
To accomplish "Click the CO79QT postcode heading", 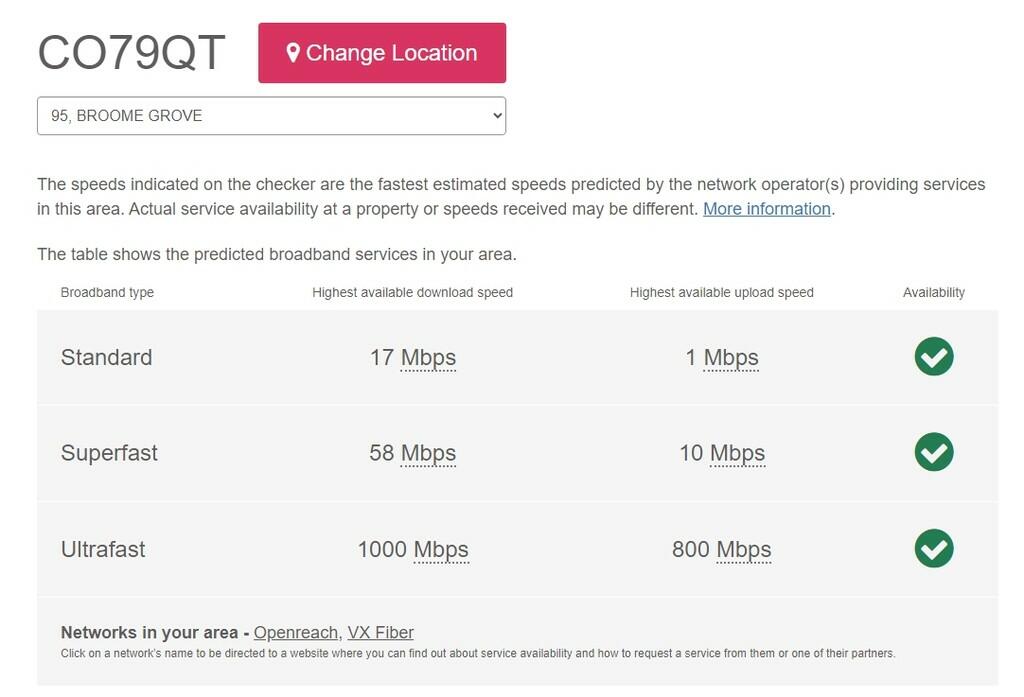I will coord(131,52).
